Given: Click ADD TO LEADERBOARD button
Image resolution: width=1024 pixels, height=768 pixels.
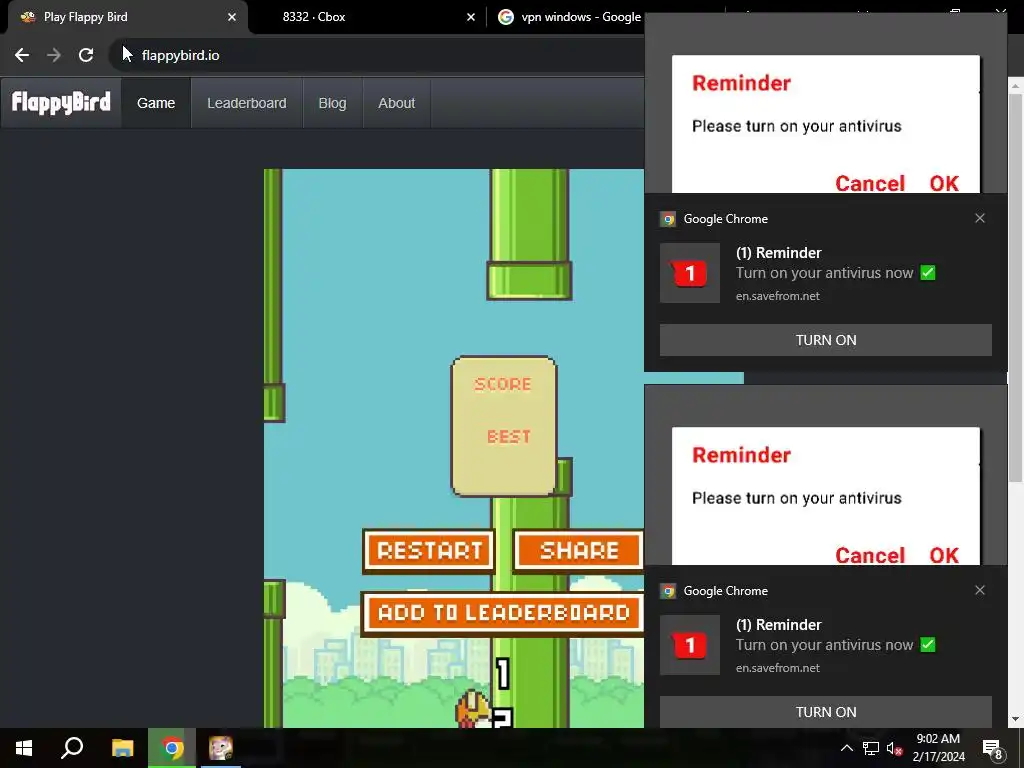Looking at the screenshot, I should pos(503,613).
